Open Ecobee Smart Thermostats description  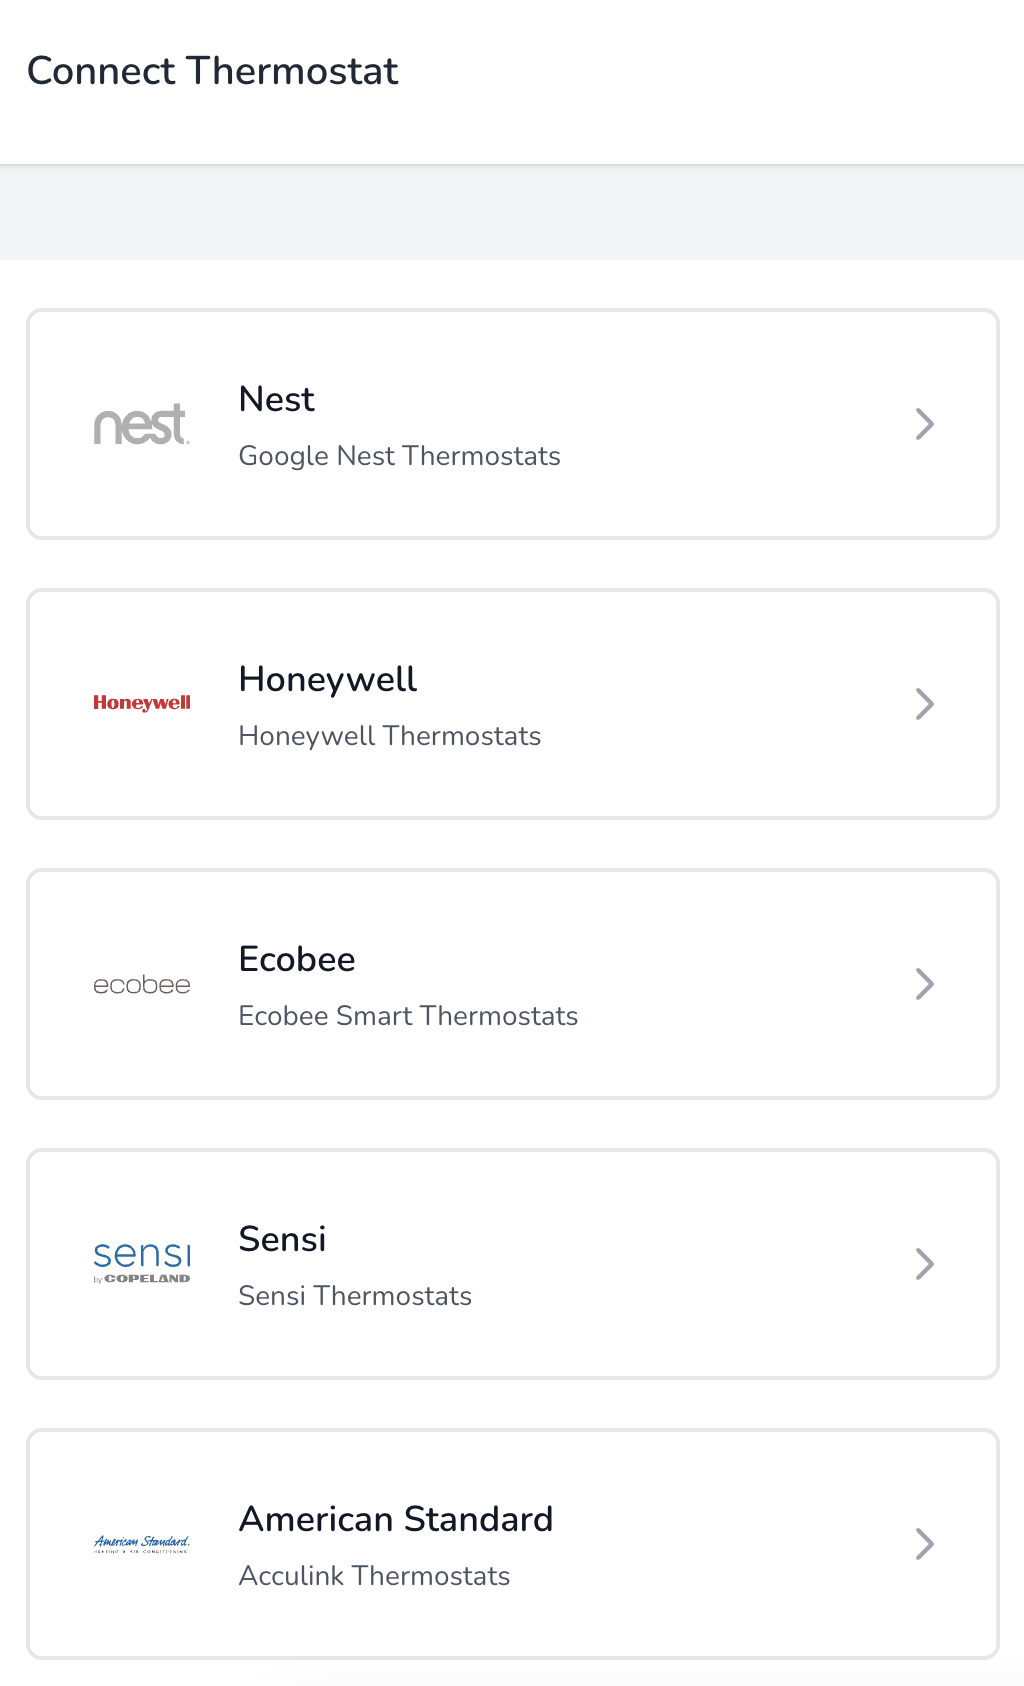408,1016
